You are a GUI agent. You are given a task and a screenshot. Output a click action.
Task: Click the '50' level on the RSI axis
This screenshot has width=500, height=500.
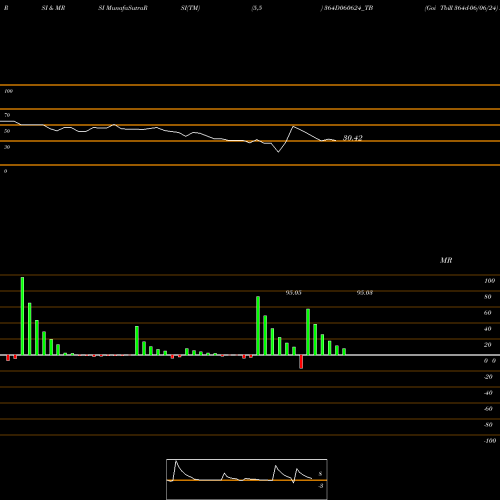click(7, 131)
